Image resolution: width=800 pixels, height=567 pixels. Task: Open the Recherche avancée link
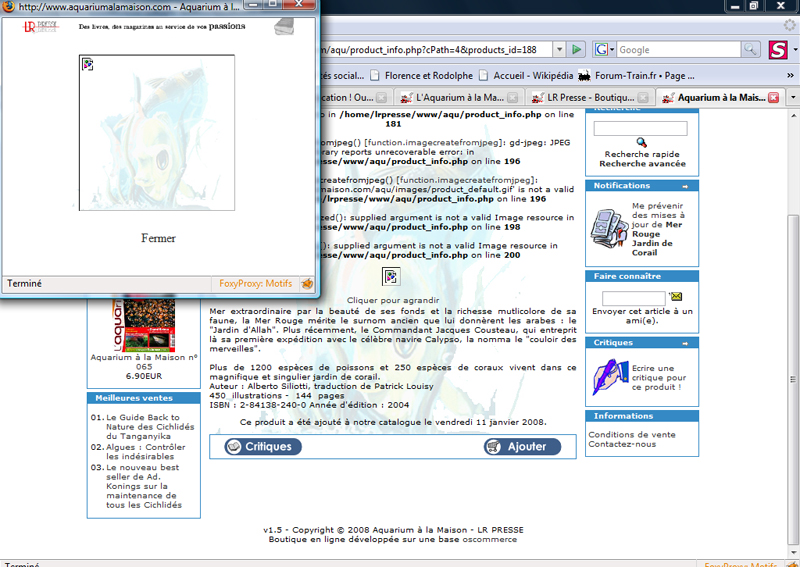642,164
